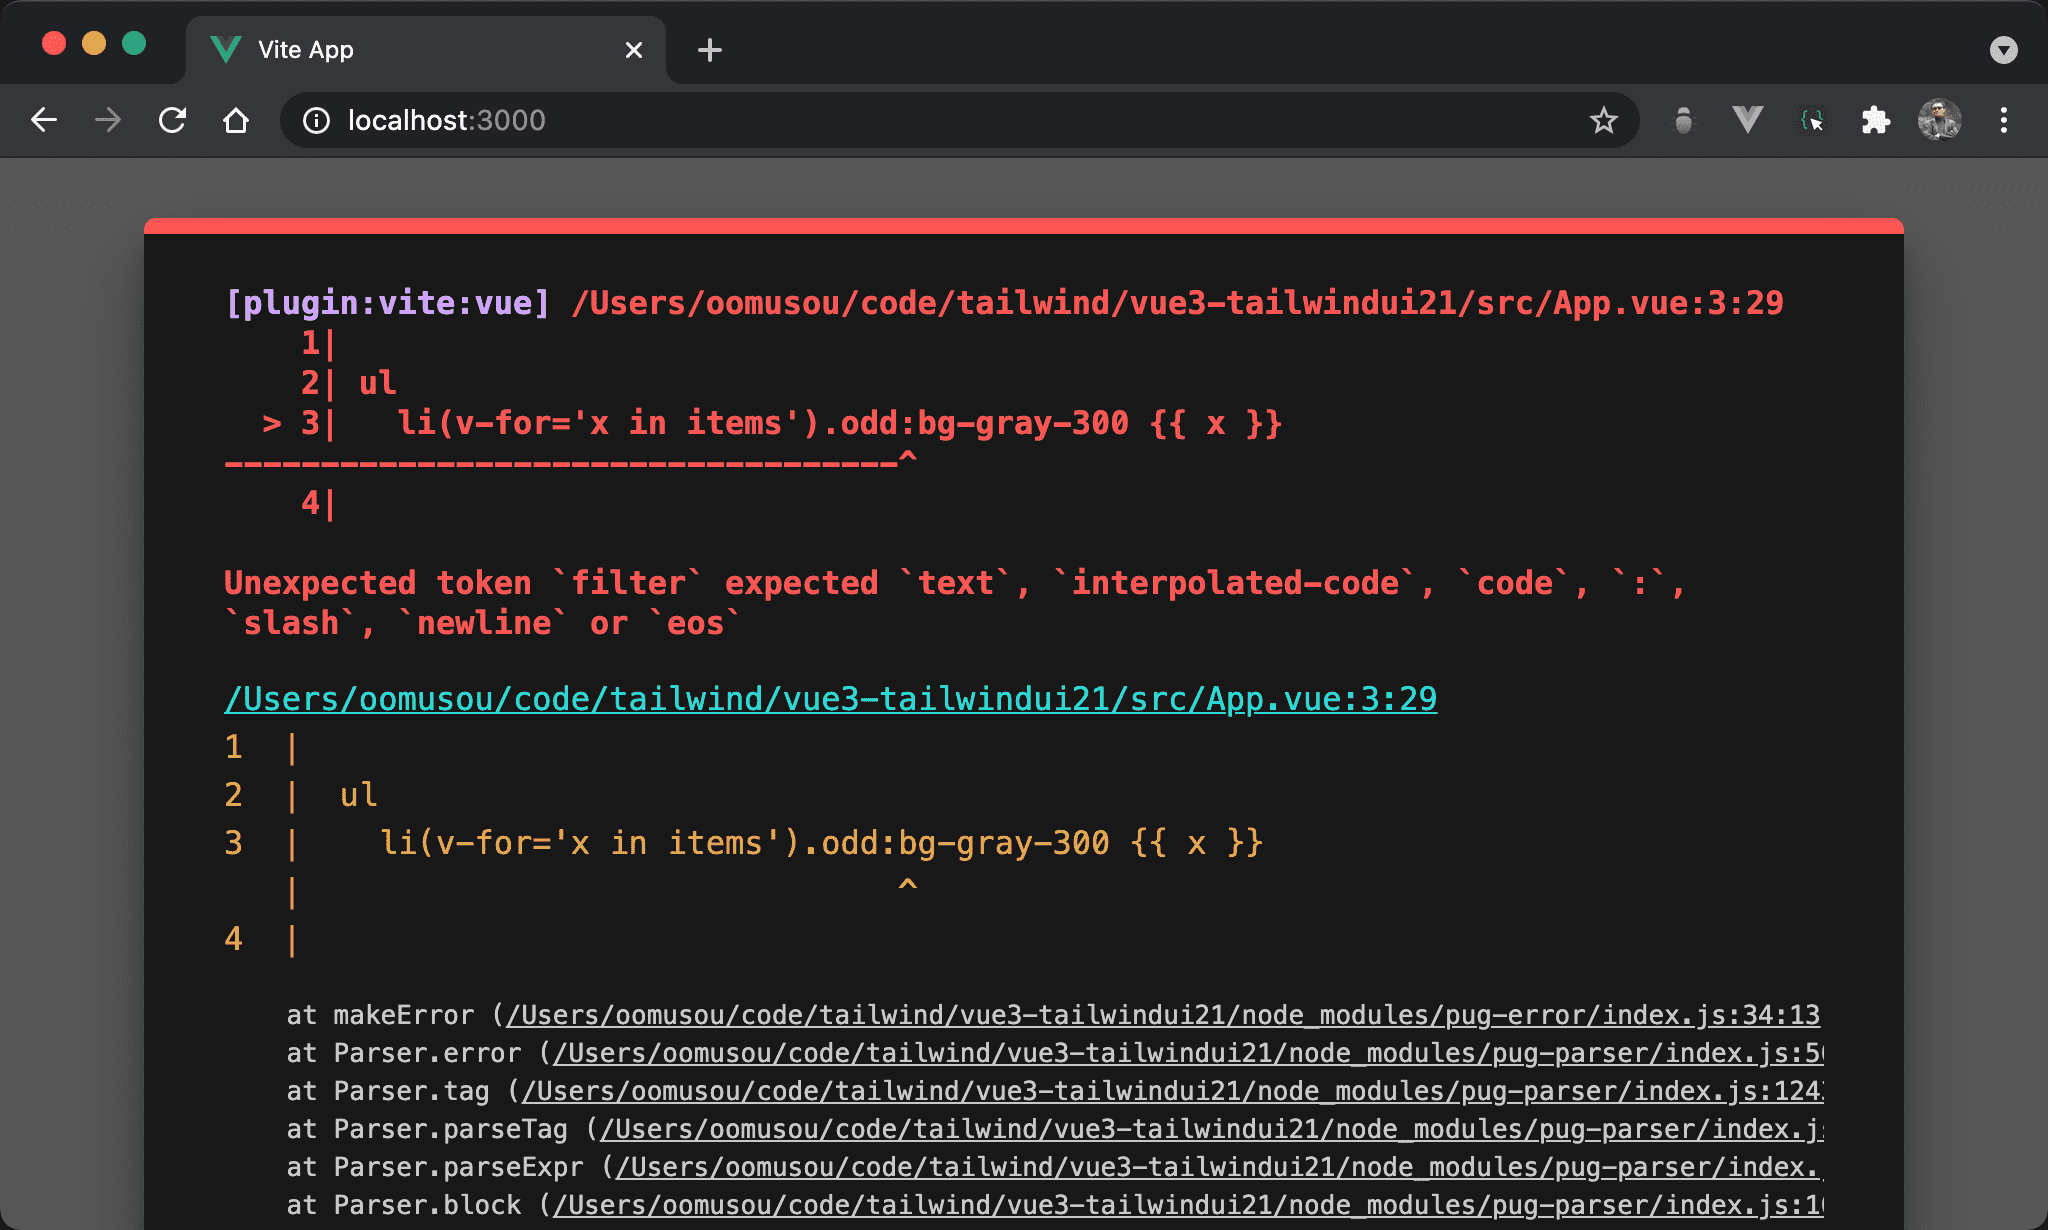Open a new tab with the plus button
This screenshot has height=1230, width=2048.
(710, 50)
